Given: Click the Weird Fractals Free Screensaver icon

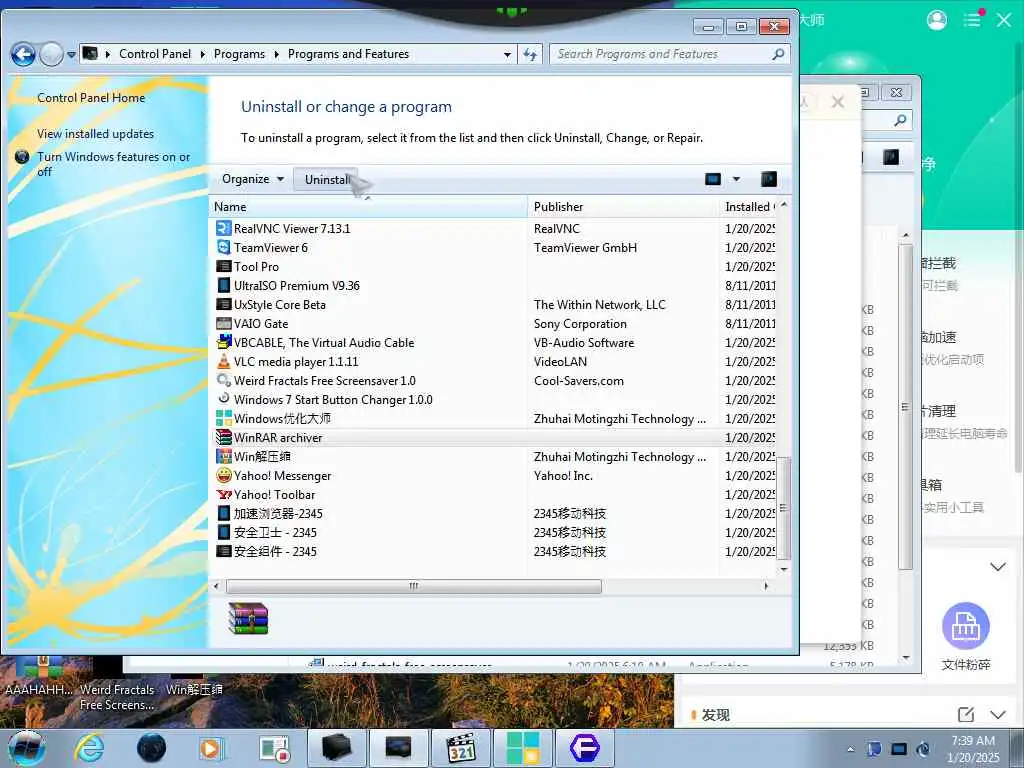Looking at the screenshot, I should (223, 380).
